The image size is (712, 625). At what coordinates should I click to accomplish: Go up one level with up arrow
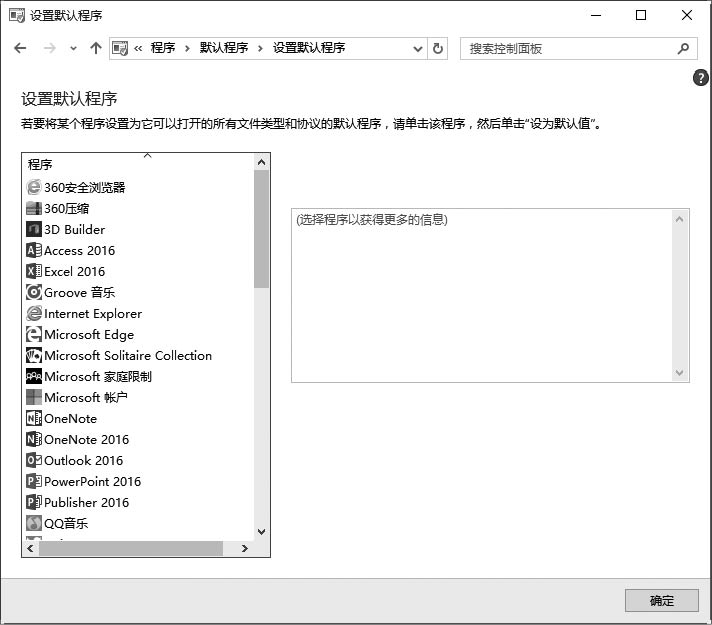(96, 48)
